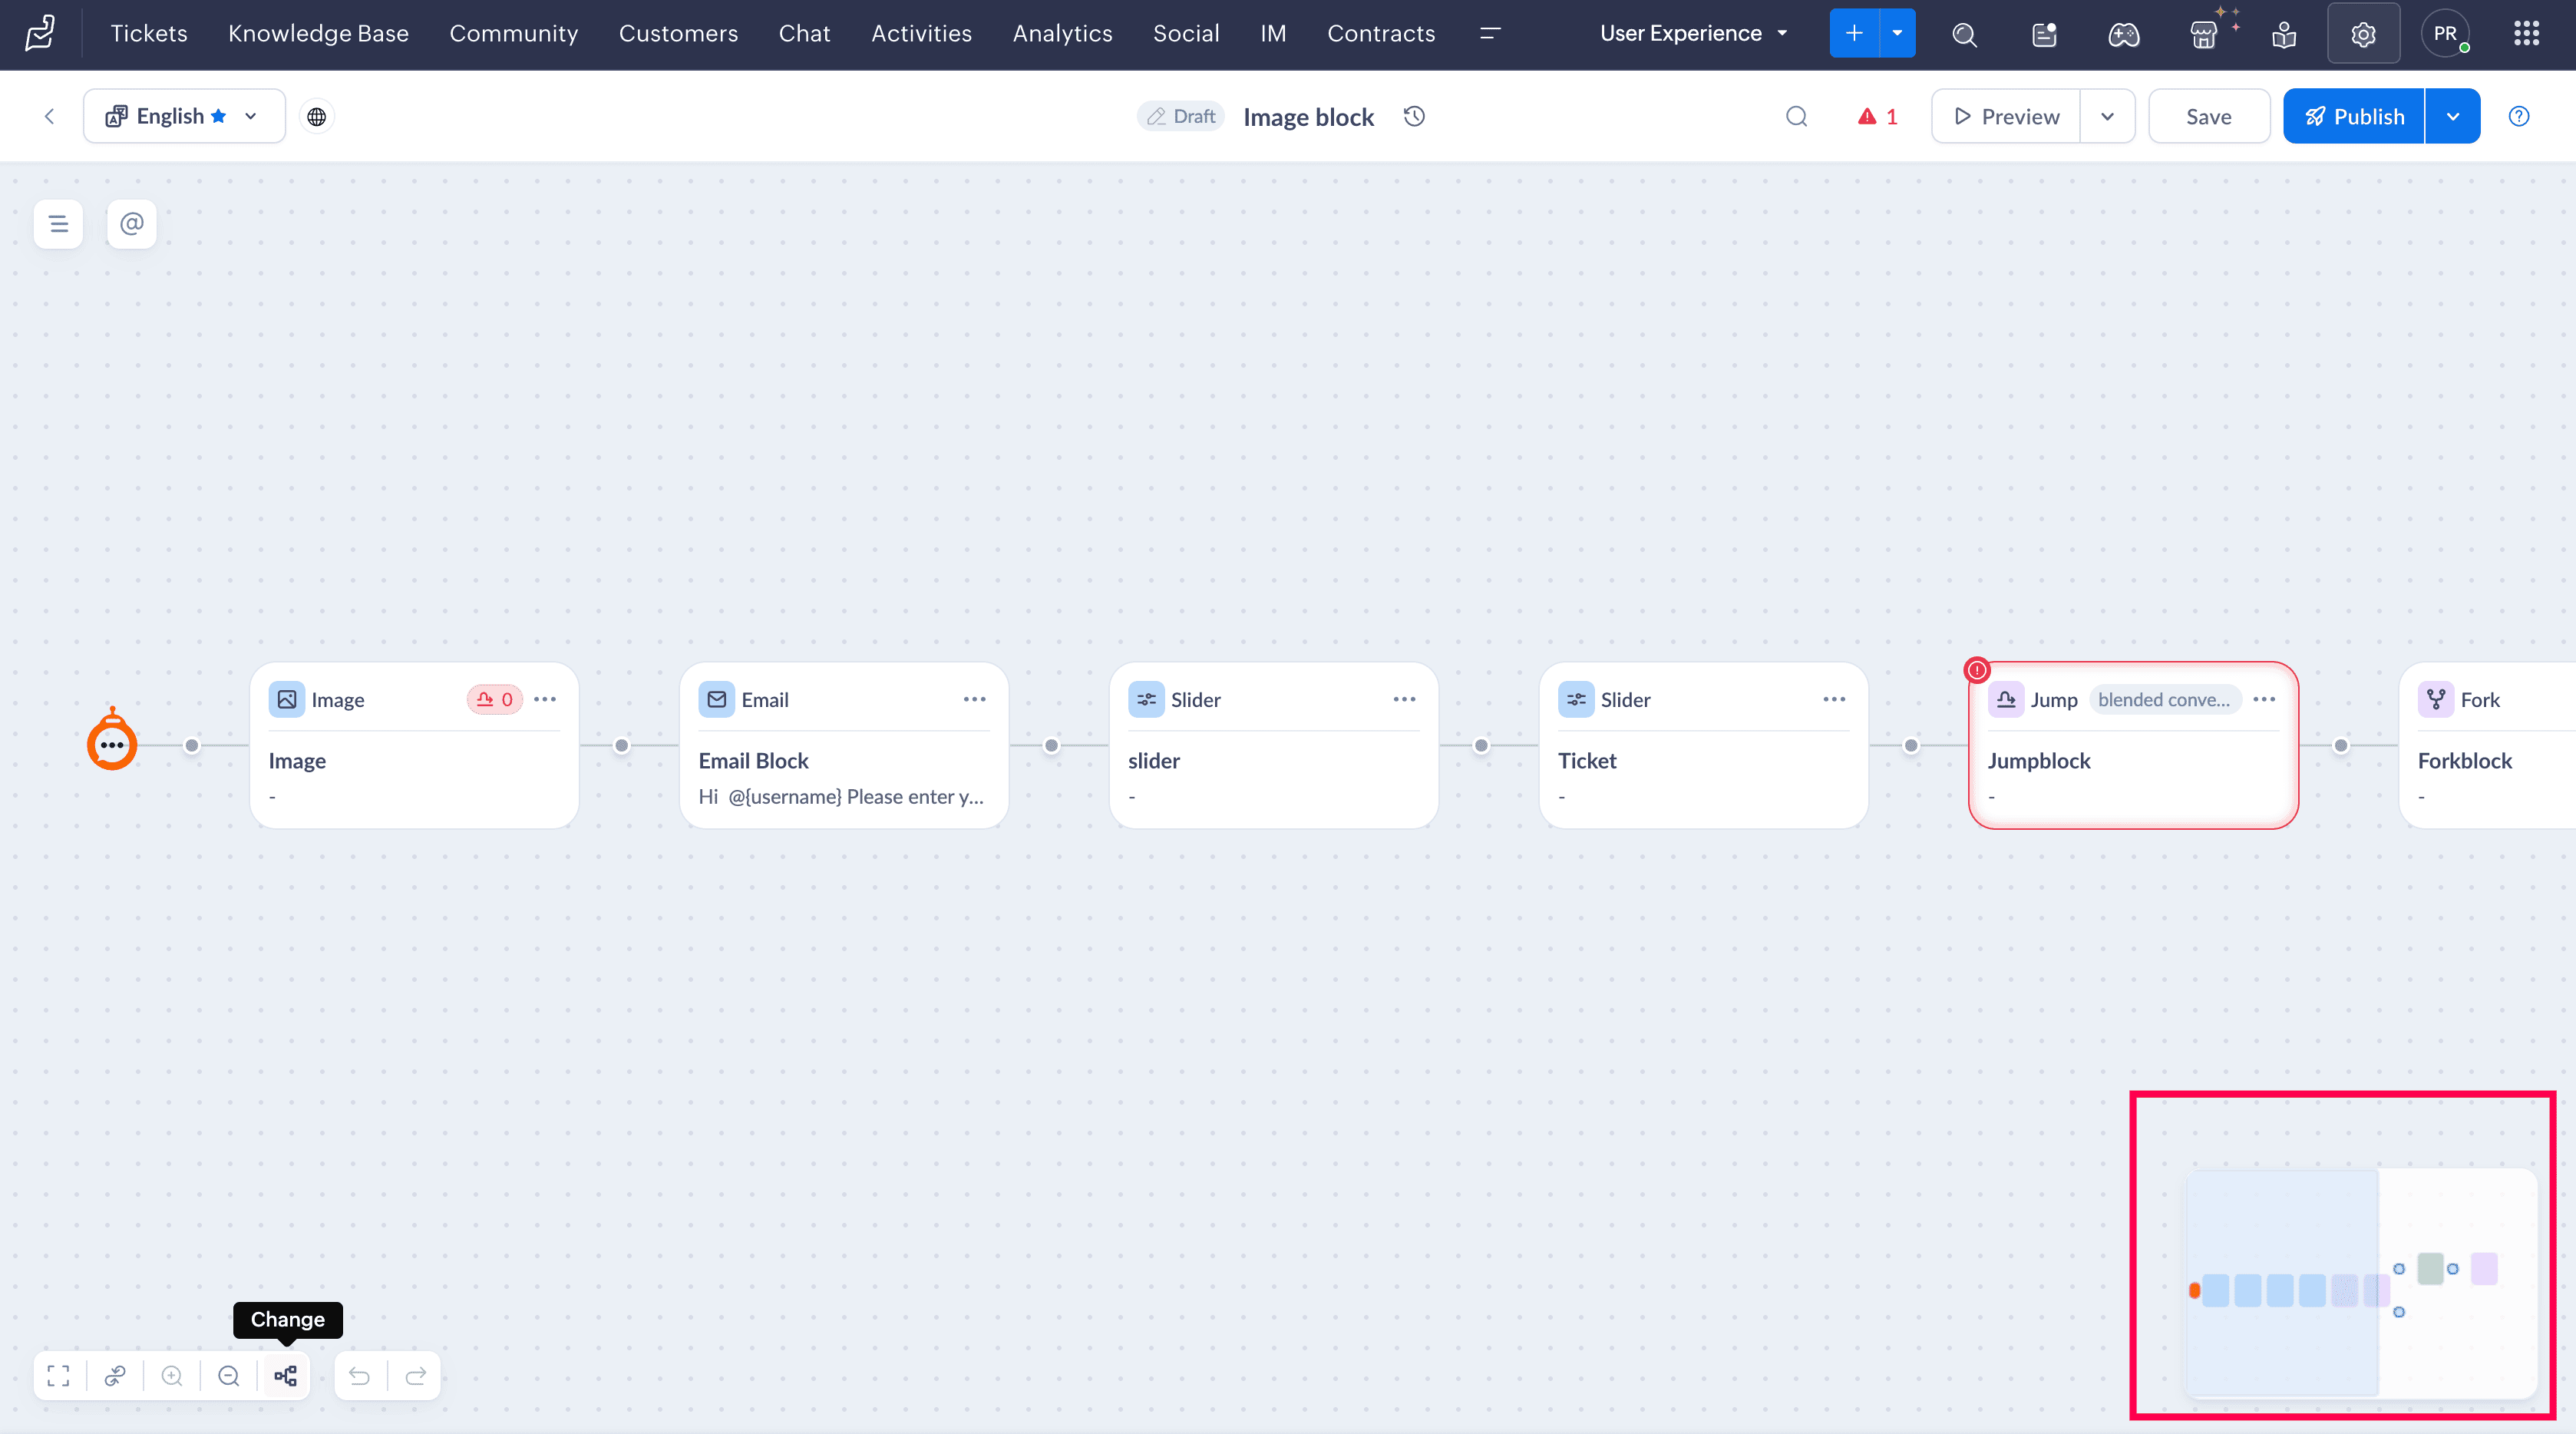Open version history clock icon
The width and height of the screenshot is (2576, 1434).
(1414, 116)
